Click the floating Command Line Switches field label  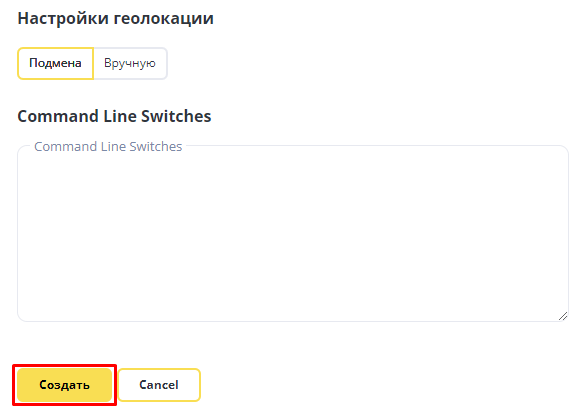pyautogui.click(x=108, y=146)
